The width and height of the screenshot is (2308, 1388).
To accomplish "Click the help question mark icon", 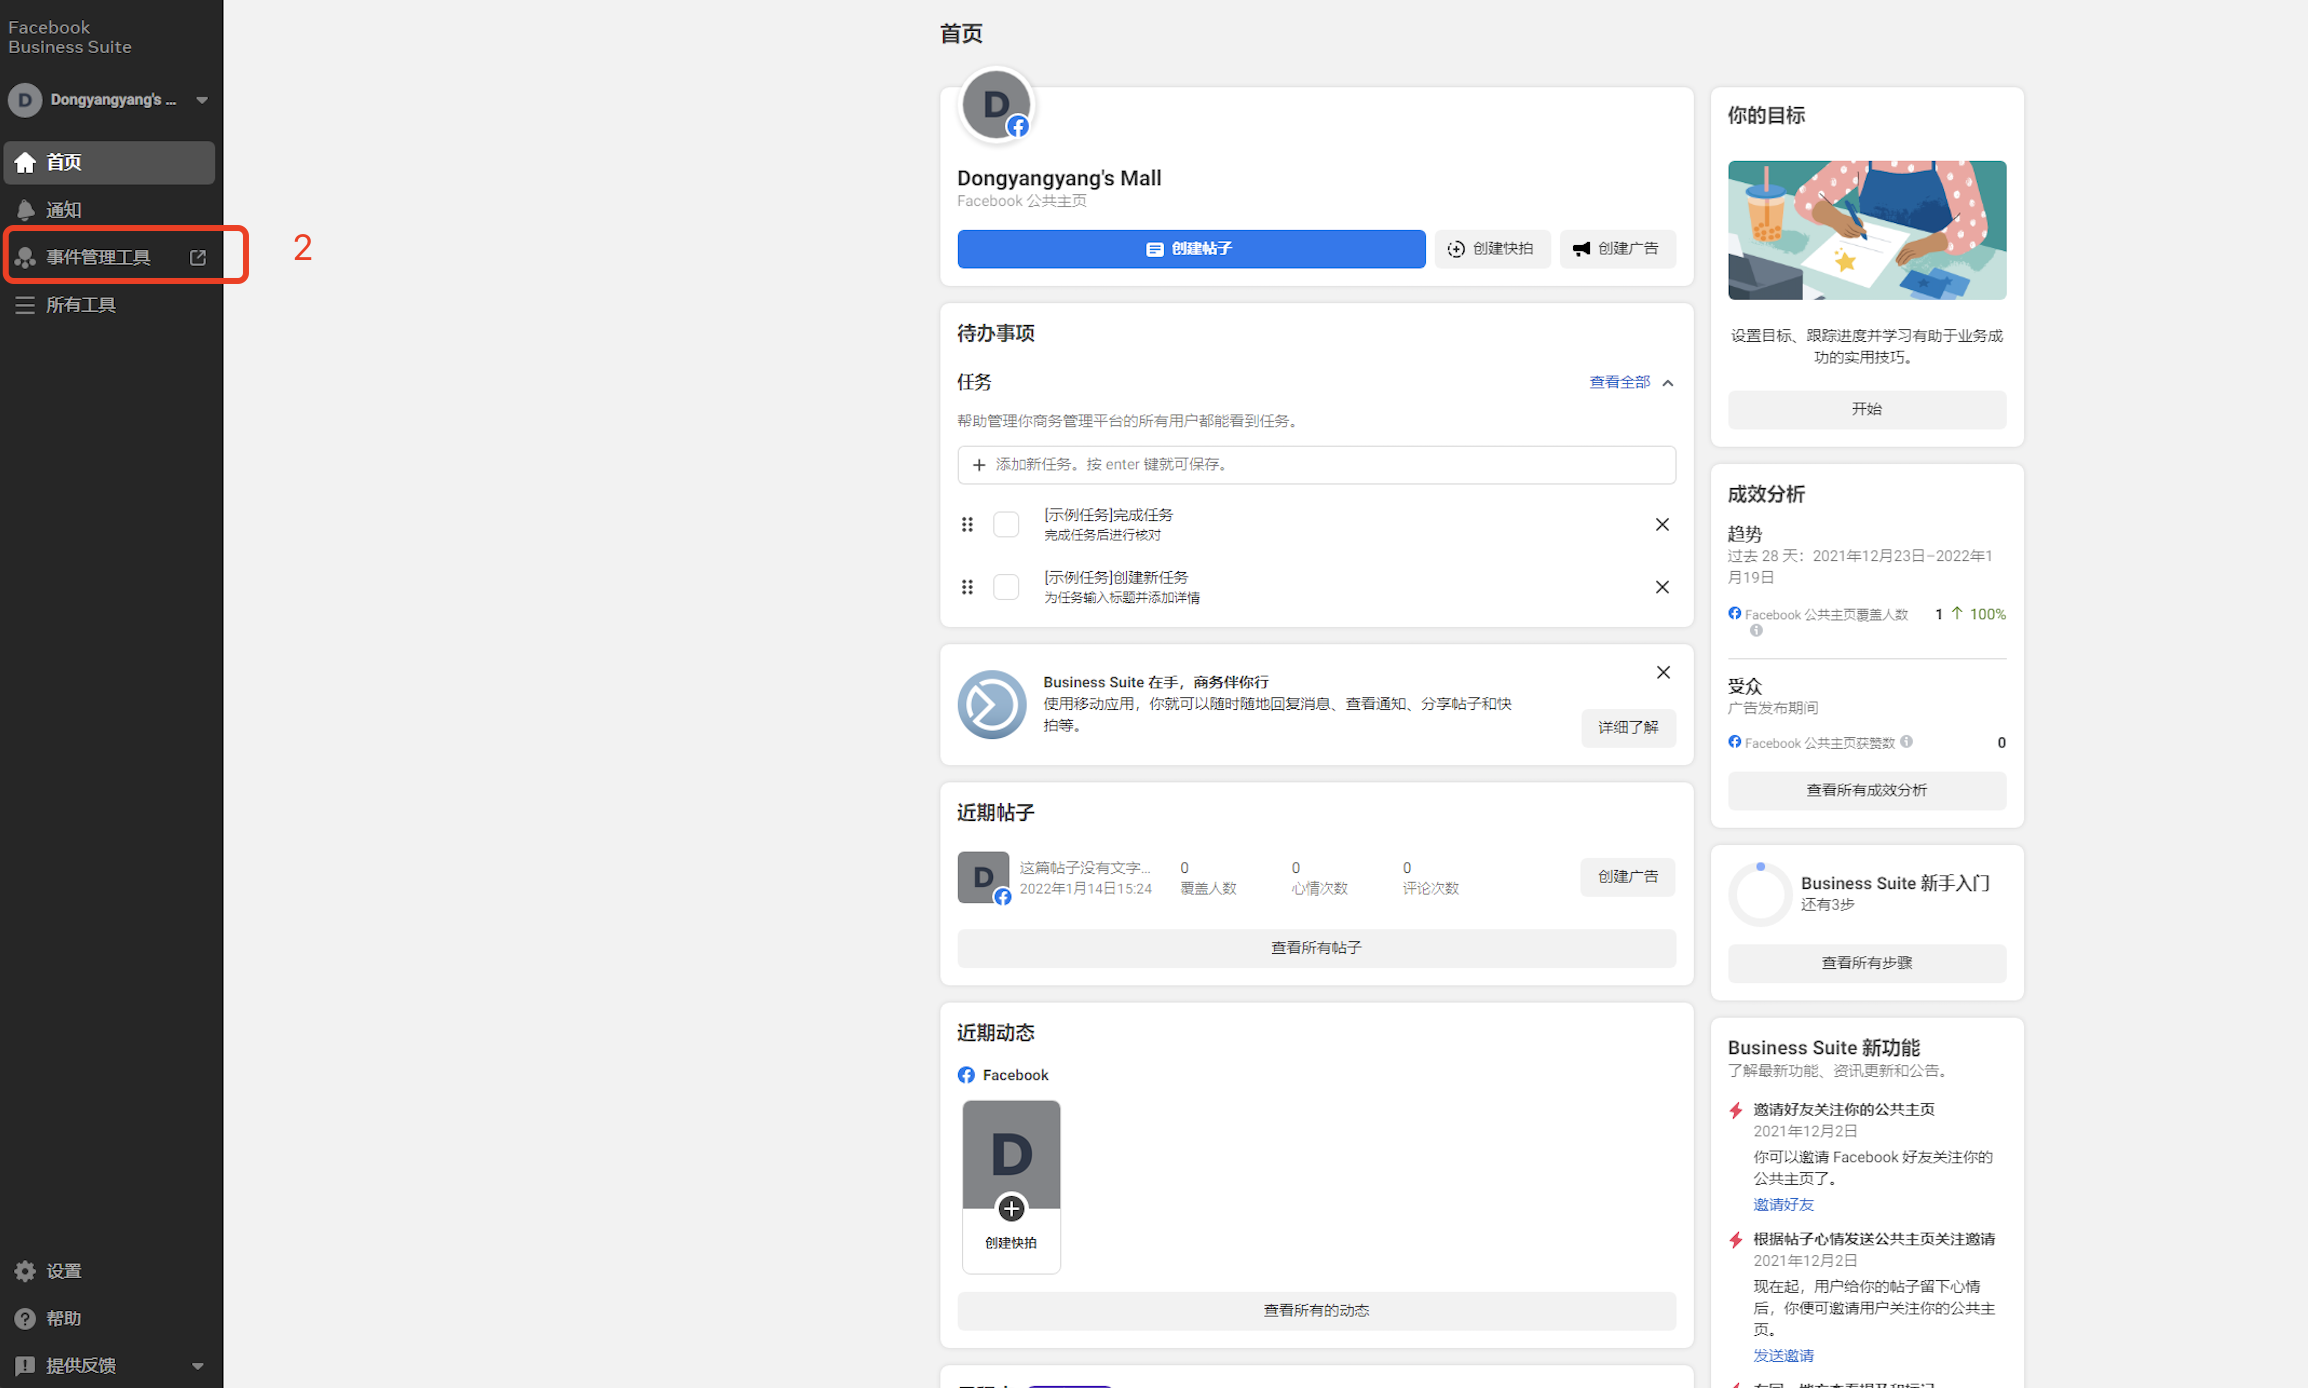I will click(x=25, y=1318).
